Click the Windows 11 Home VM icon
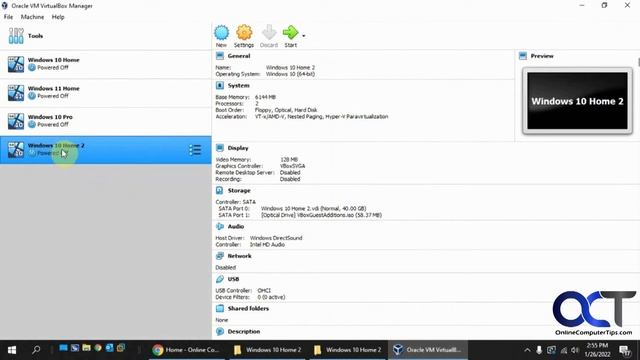This screenshot has width=640, height=360. click(x=16, y=93)
